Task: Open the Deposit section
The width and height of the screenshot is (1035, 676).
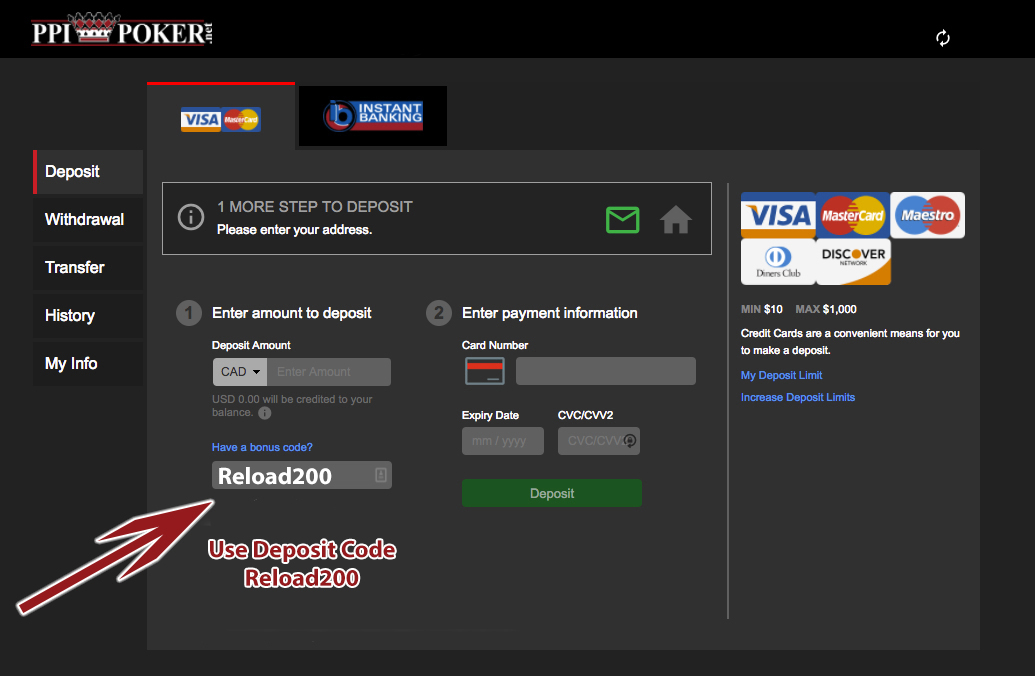Action: pos(88,172)
